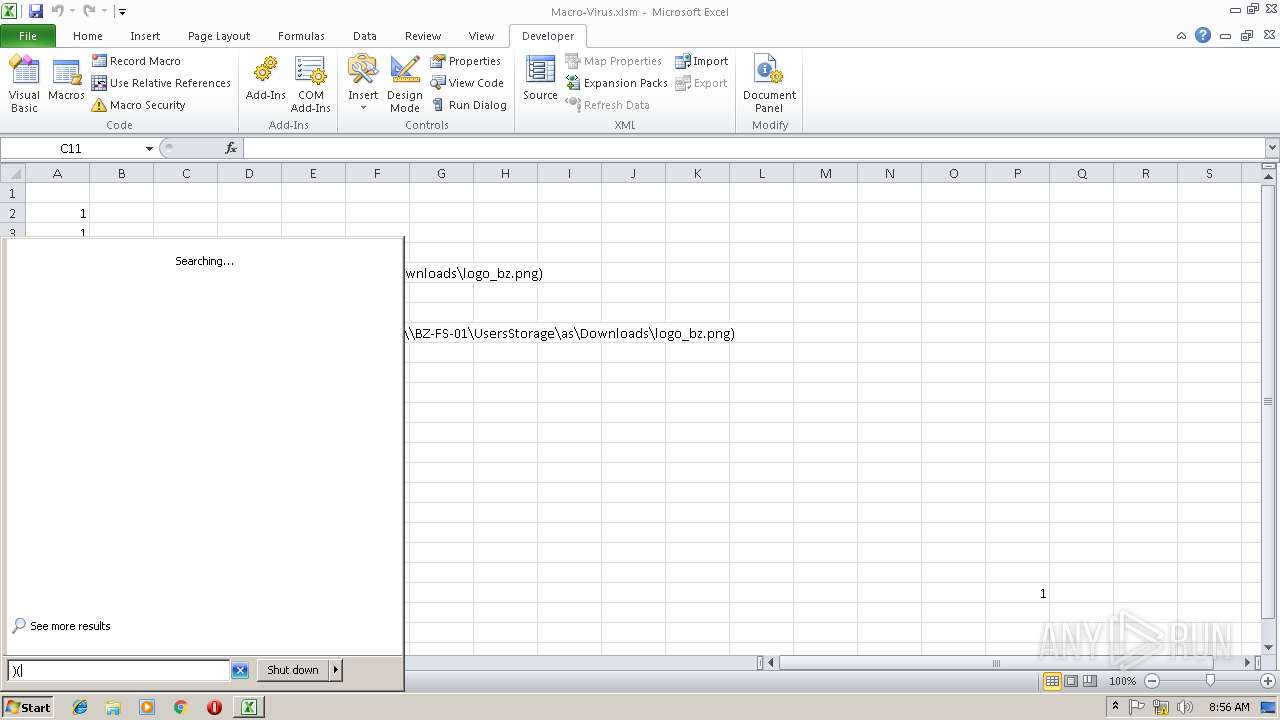Open Google Chrome from taskbar
This screenshot has width=1280, height=720.
[180, 707]
